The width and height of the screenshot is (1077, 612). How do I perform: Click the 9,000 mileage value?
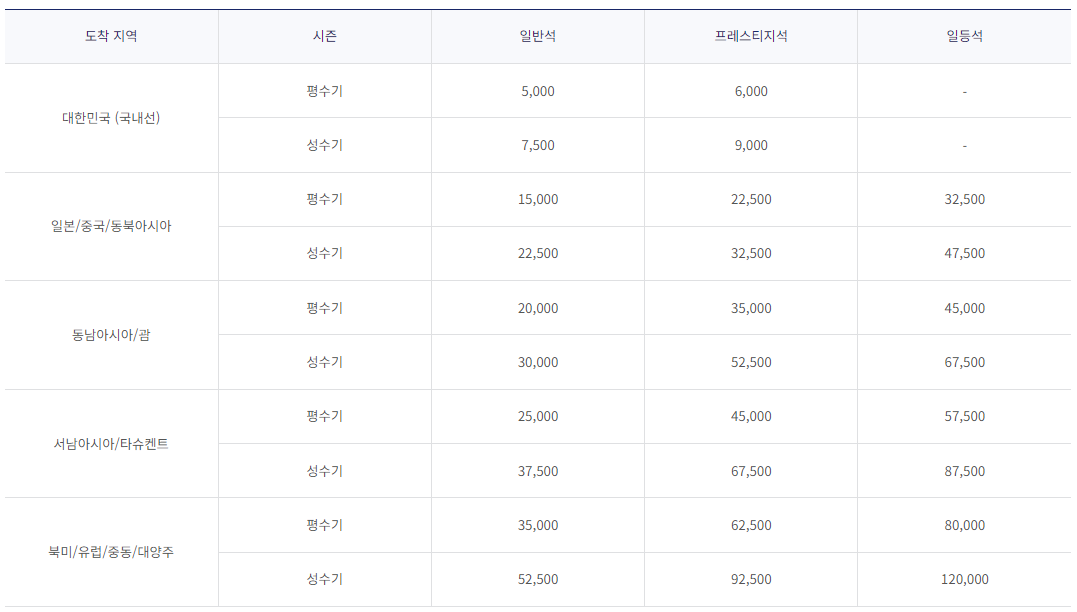[x=751, y=146]
